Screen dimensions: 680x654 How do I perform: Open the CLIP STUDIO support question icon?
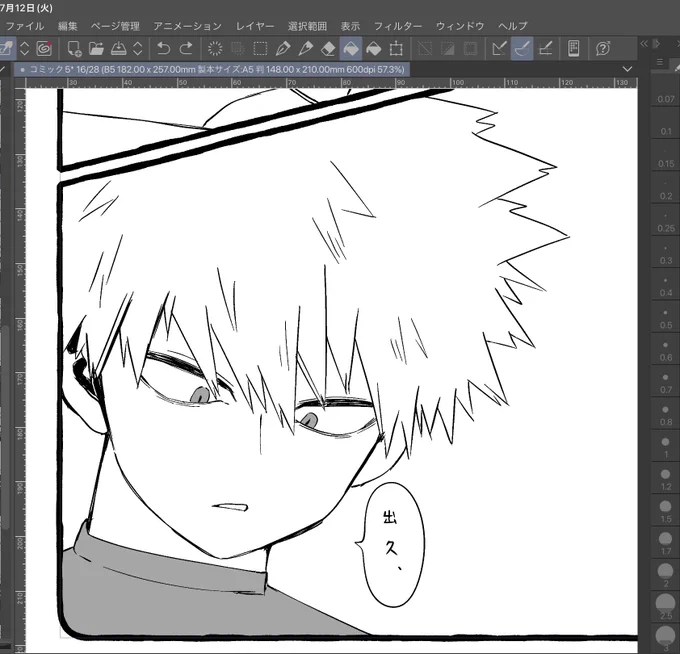coord(603,48)
